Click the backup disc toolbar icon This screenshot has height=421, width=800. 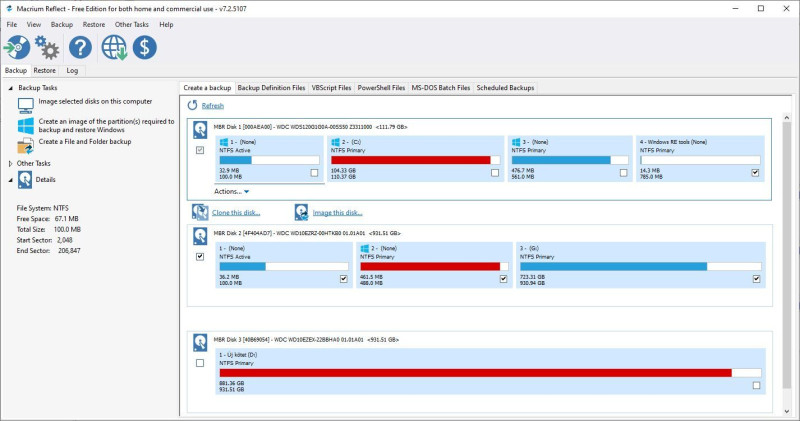[x=17, y=47]
